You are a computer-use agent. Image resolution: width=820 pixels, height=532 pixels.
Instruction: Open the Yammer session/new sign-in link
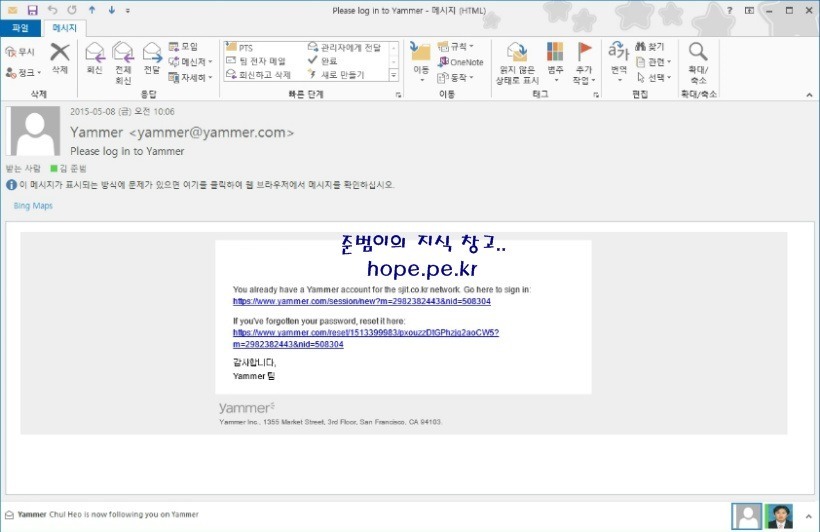(x=362, y=301)
